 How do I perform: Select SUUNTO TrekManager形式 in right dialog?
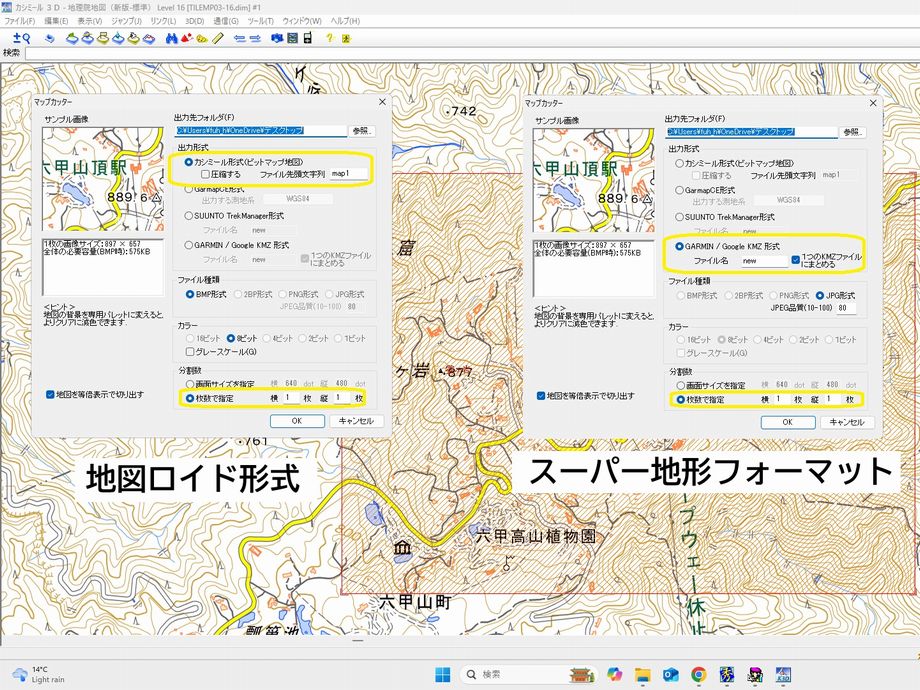pos(680,216)
